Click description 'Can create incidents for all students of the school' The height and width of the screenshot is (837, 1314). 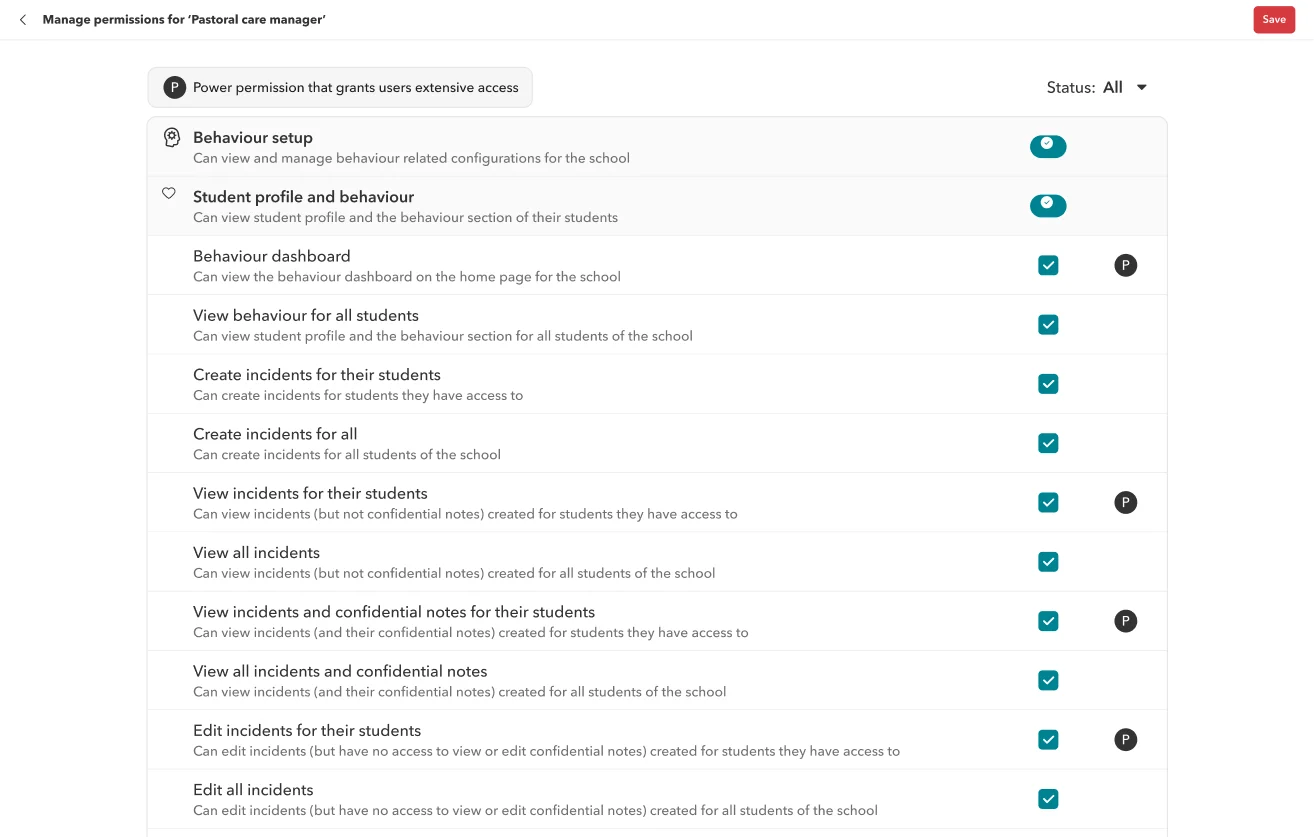[347, 454]
